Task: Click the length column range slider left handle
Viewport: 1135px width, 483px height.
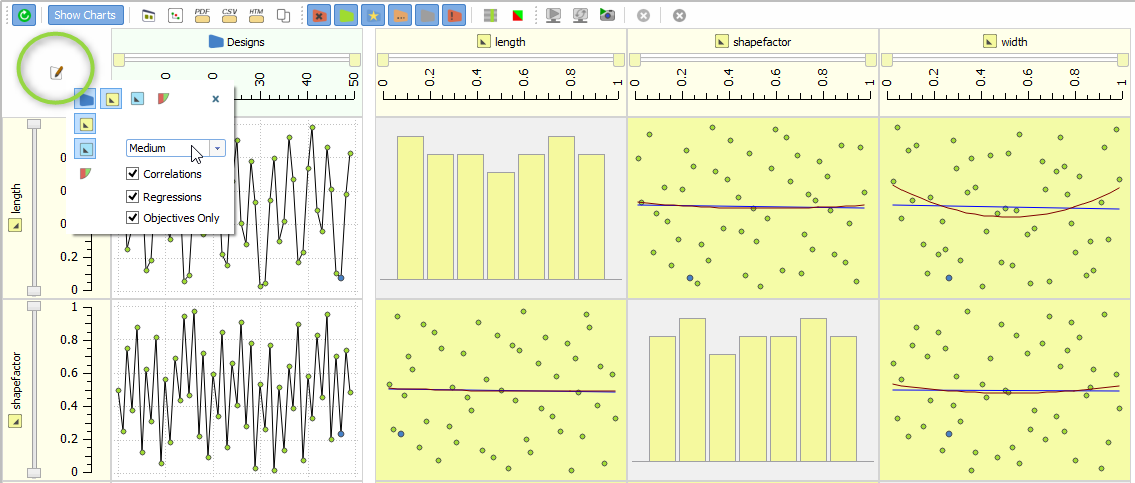Action: coord(382,59)
